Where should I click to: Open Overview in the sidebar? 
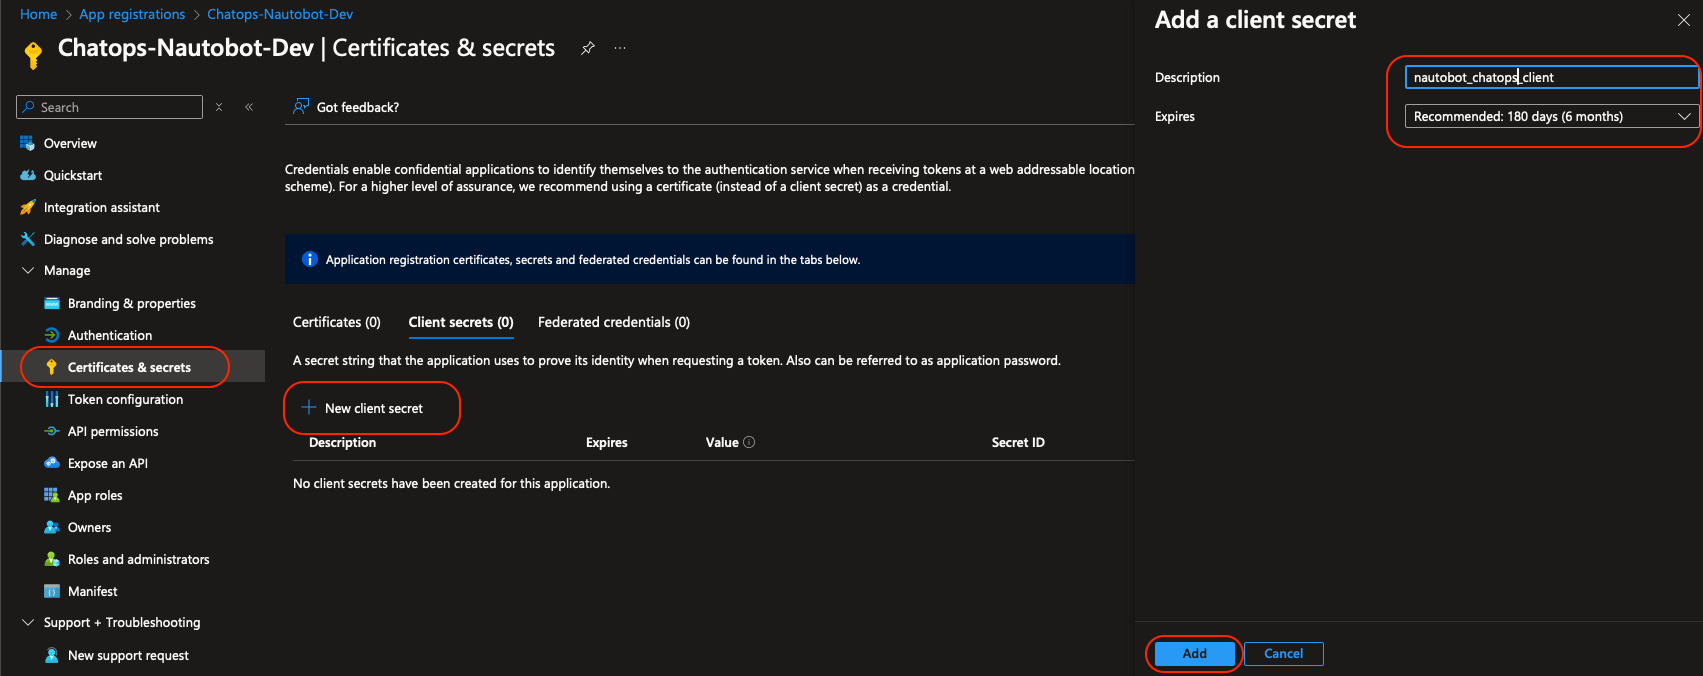[x=70, y=143]
